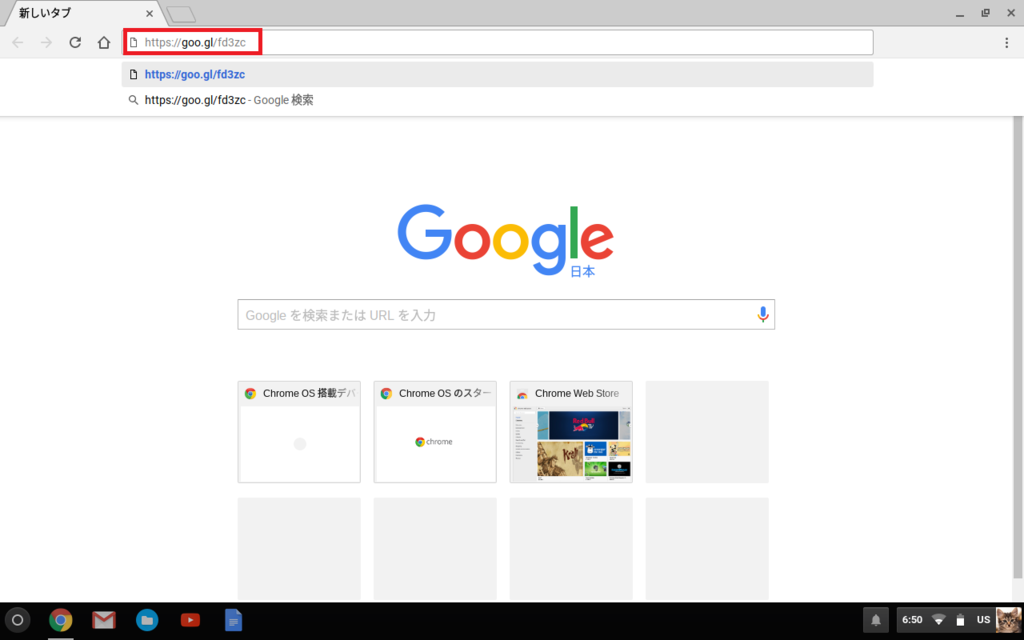Go to the home page icon
The image size is (1024, 640).
pos(104,42)
